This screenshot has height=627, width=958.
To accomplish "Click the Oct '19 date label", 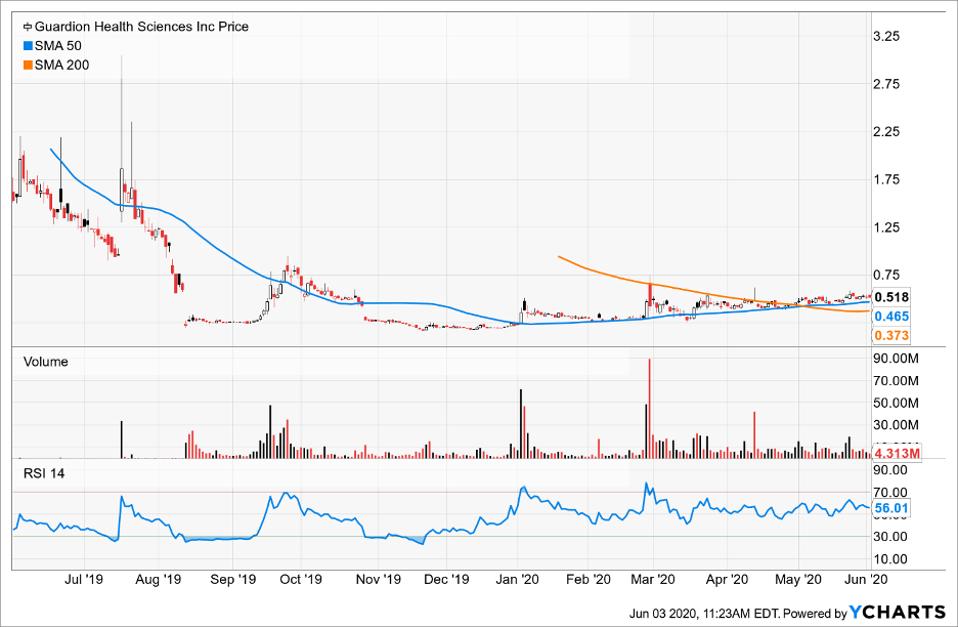I will click(301, 579).
